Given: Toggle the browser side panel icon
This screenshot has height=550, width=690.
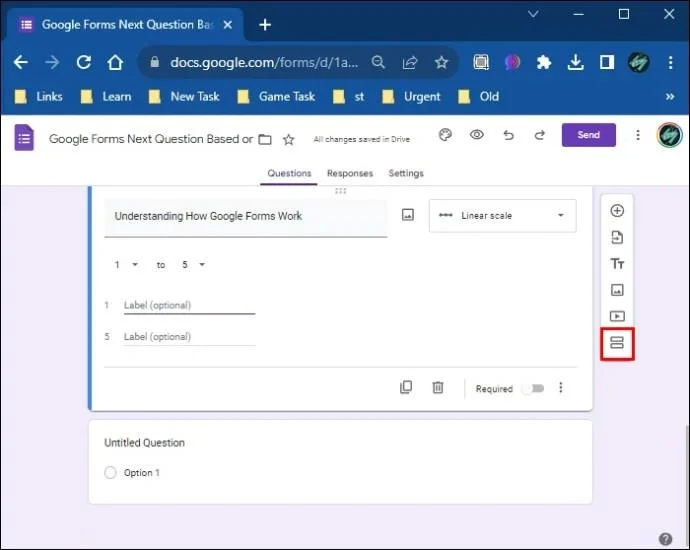Looking at the screenshot, I should coord(607,62).
